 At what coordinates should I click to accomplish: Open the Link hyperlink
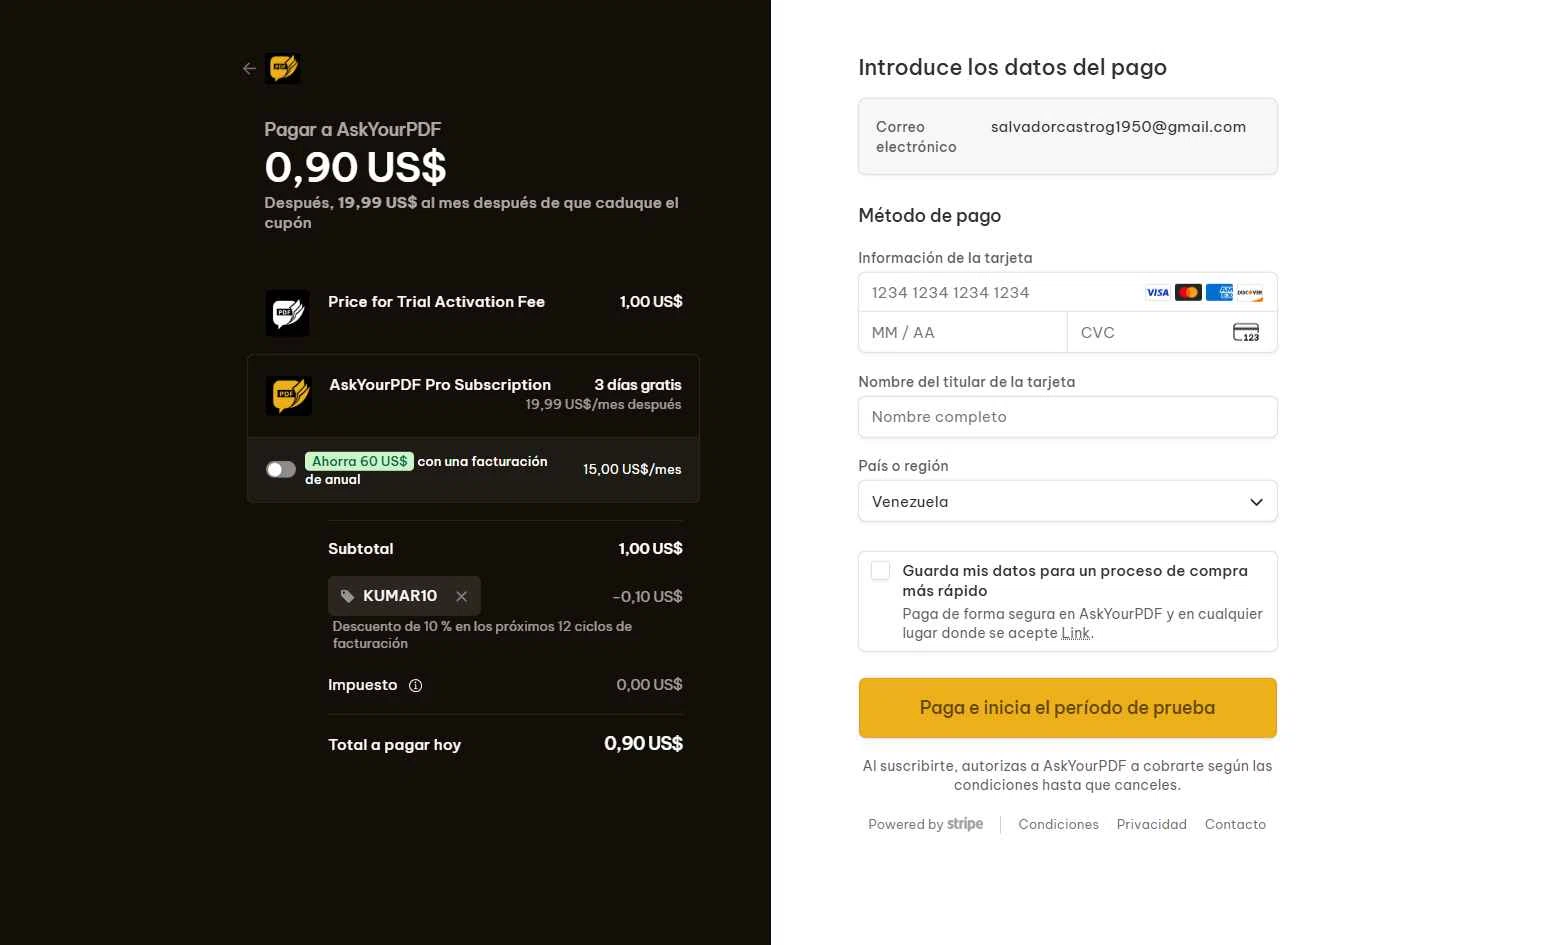[1076, 633]
